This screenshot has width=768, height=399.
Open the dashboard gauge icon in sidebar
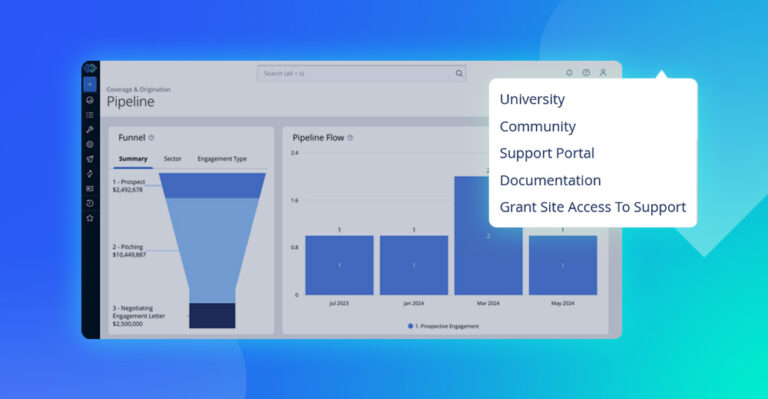pos(90,100)
